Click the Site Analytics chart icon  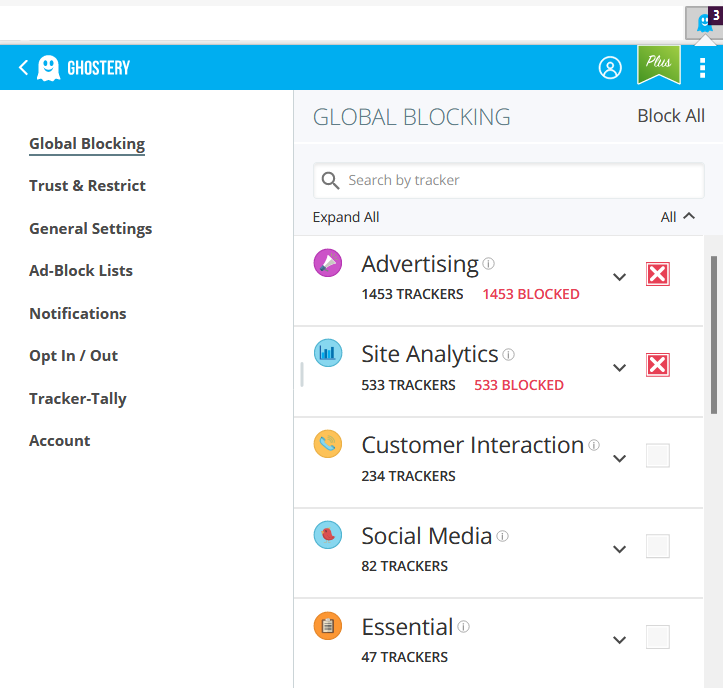(327, 353)
